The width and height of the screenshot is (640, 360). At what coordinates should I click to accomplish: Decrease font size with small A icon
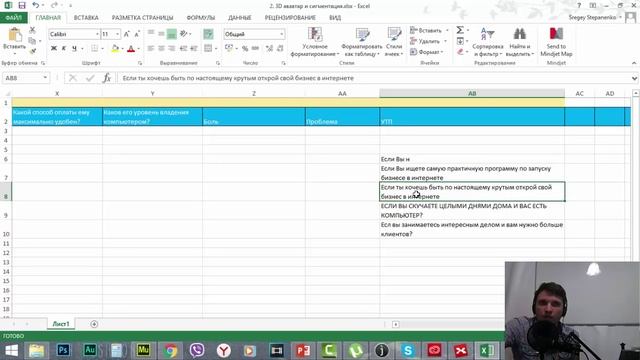(x=137, y=34)
